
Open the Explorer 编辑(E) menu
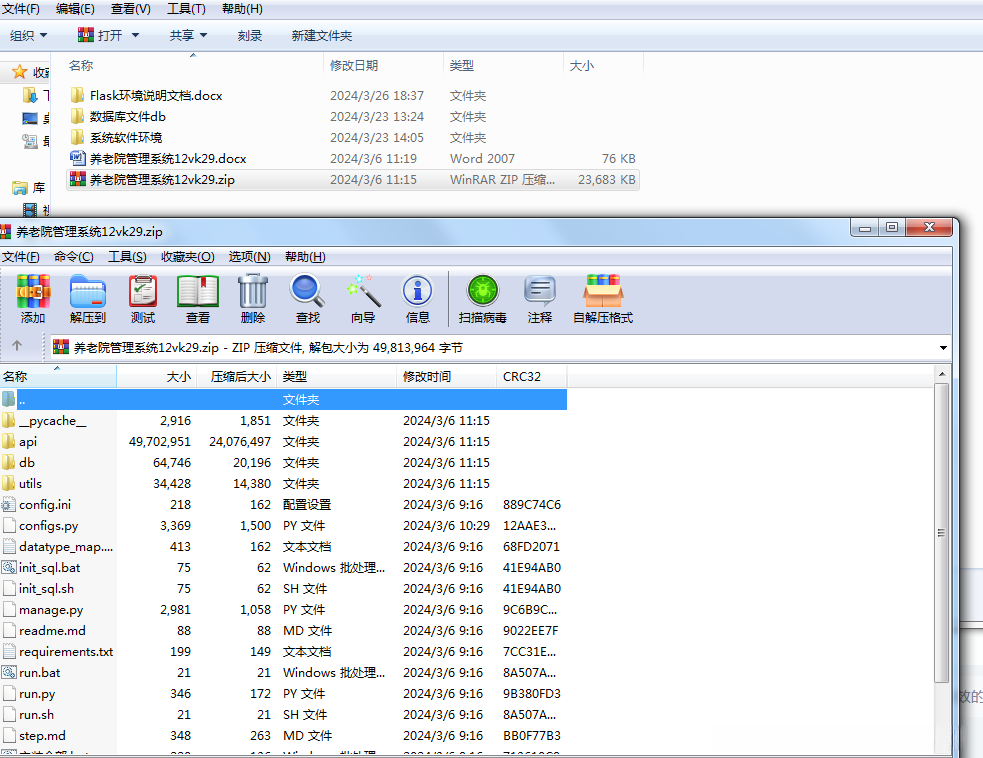click(75, 9)
